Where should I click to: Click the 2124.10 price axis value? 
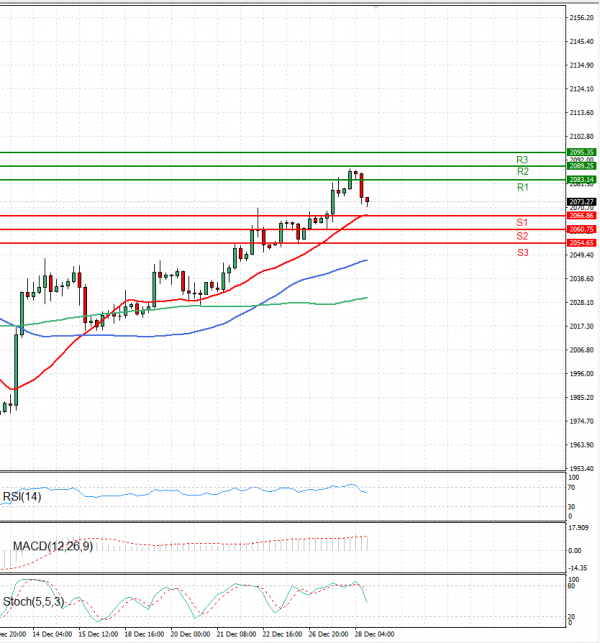point(582,89)
